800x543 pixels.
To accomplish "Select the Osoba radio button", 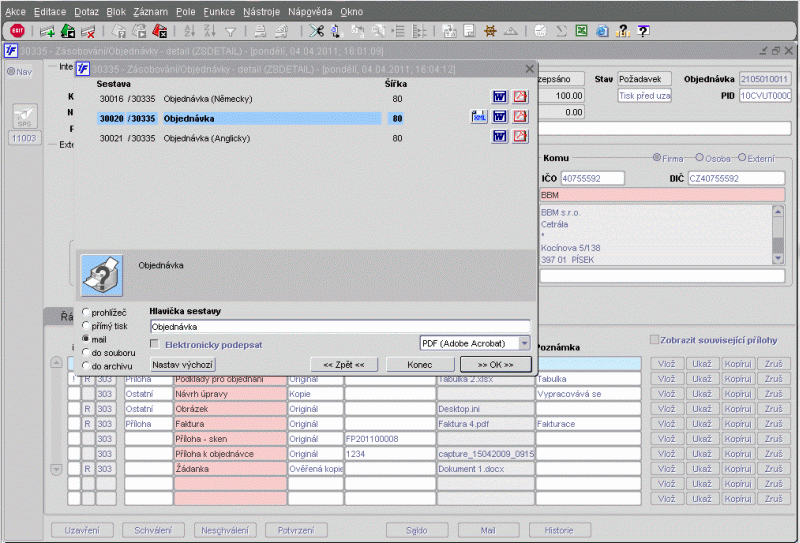I will coord(699,158).
